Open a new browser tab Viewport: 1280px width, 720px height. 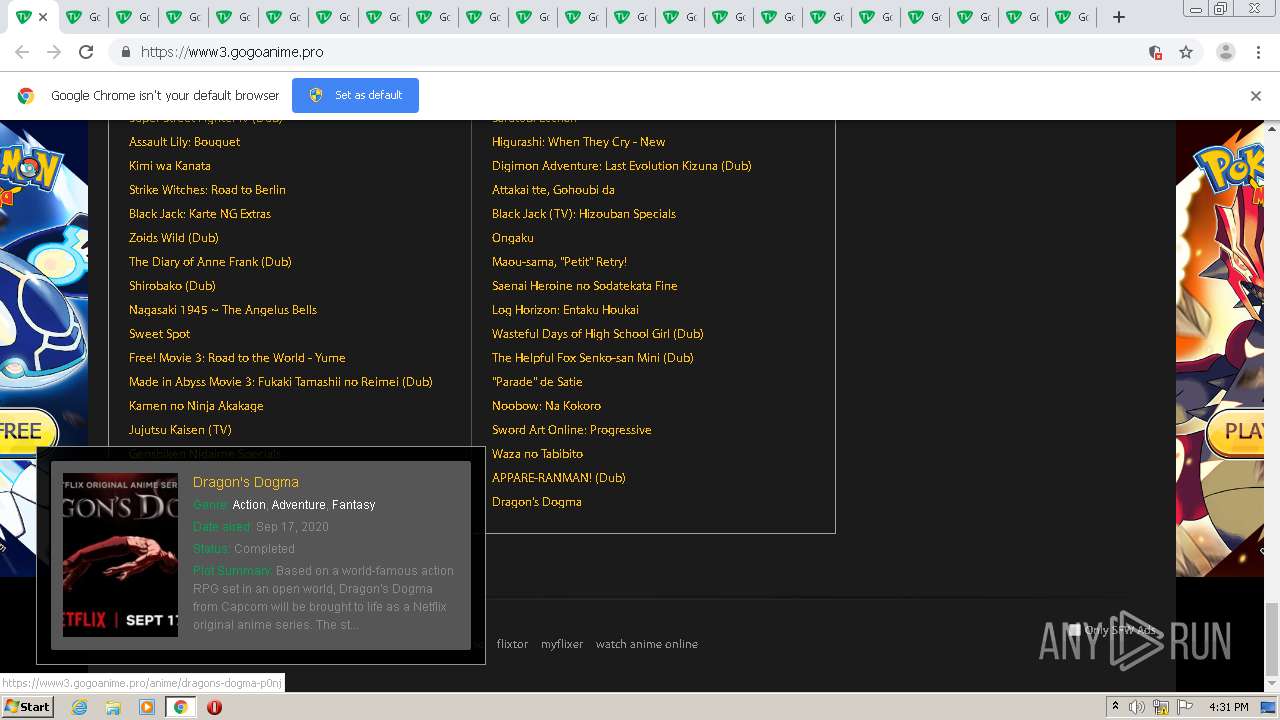[1119, 17]
